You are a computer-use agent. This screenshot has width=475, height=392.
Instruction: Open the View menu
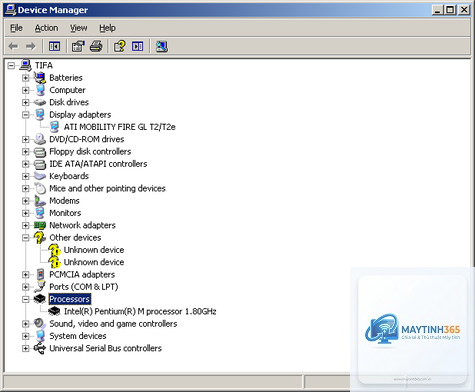[78, 28]
